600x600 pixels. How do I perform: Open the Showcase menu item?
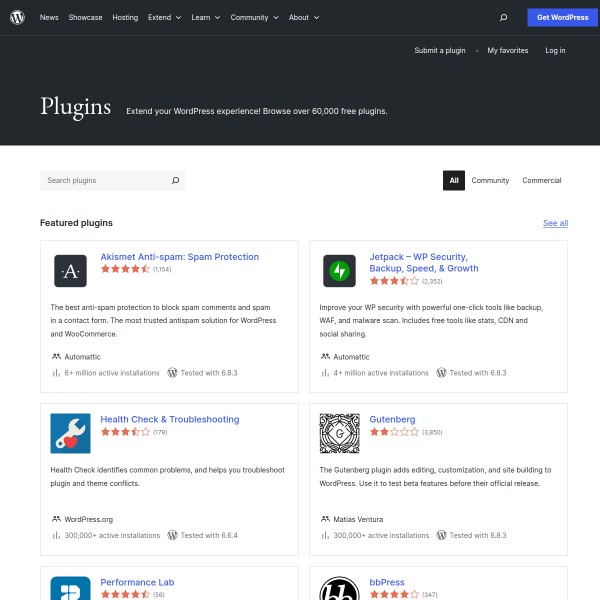(85, 18)
